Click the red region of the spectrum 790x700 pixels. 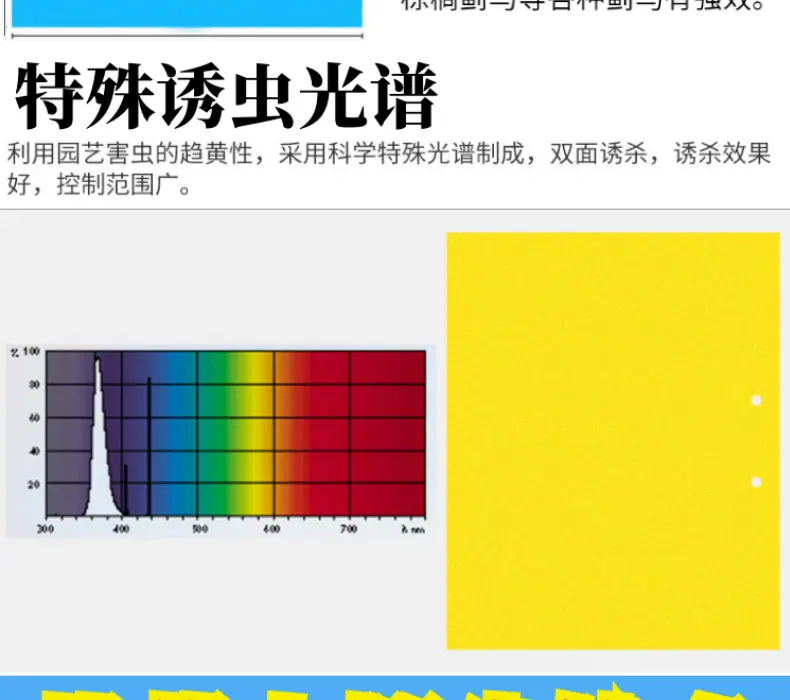(368, 433)
